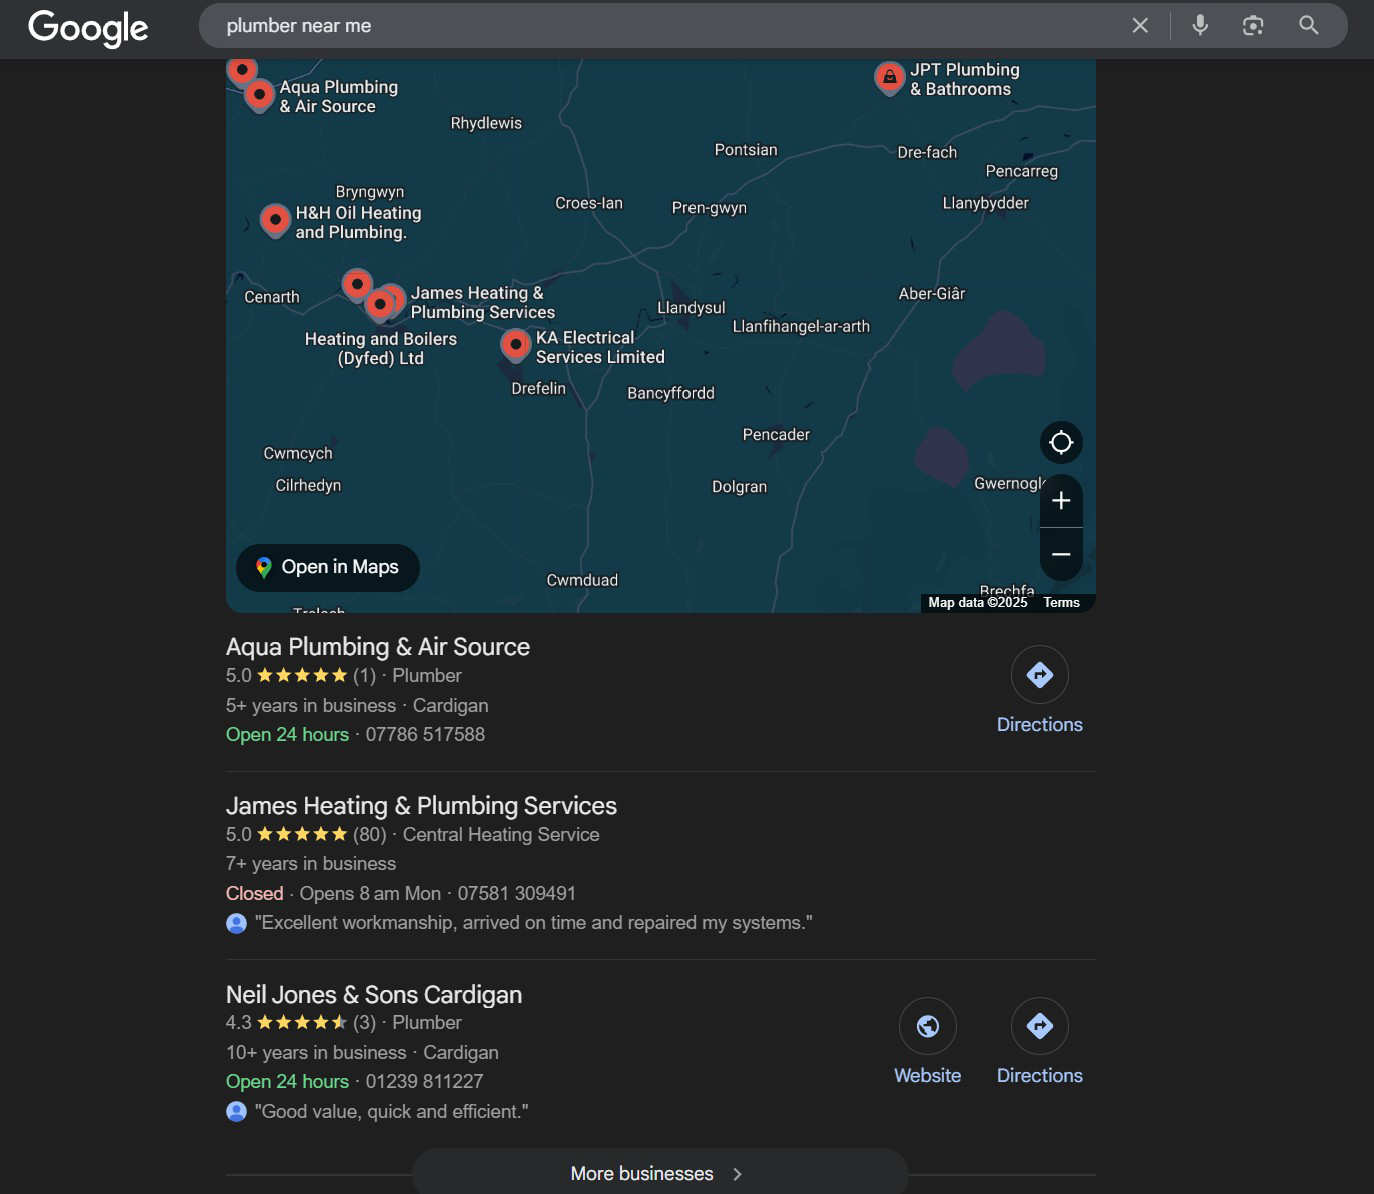Get directions to Aqua Plumbing & Air Source
The height and width of the screenshot is (1194, 1374).
click(1039, 676)
